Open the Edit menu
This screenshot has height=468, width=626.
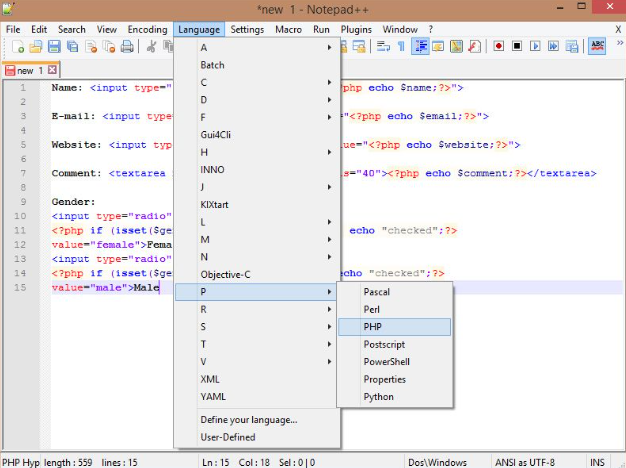click(39, 30)
